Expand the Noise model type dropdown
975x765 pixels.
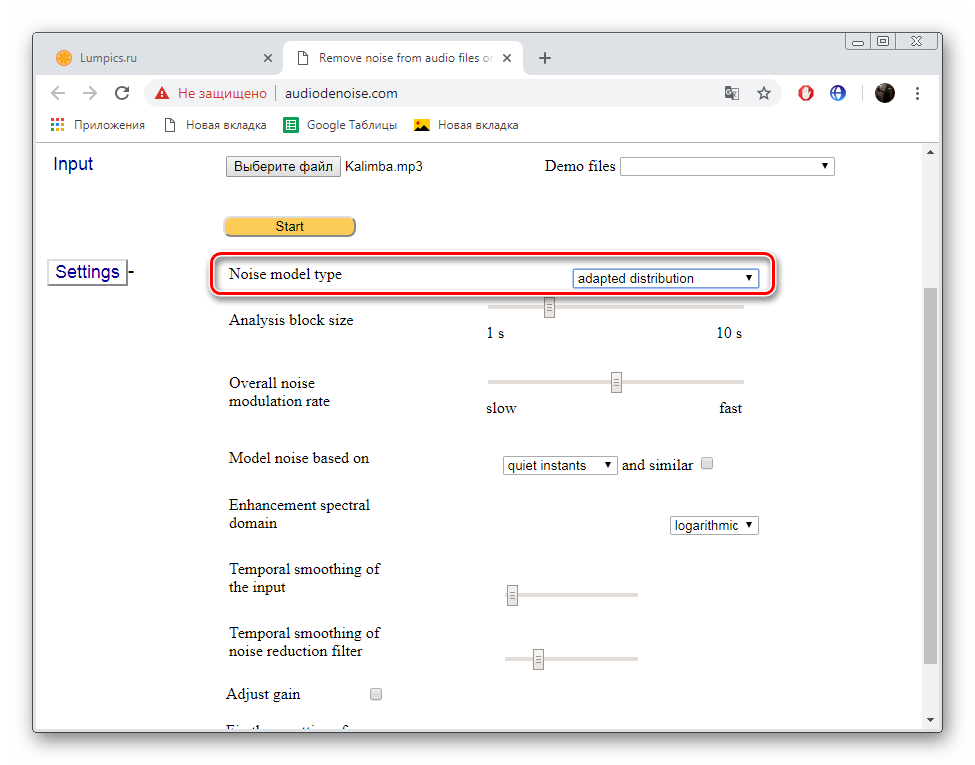click(665, 279)
